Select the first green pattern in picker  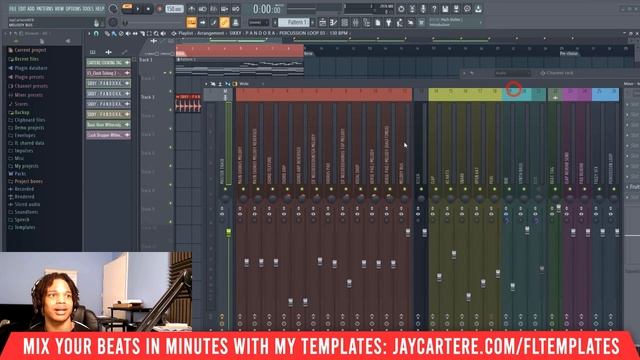click(x=108, y=63)
